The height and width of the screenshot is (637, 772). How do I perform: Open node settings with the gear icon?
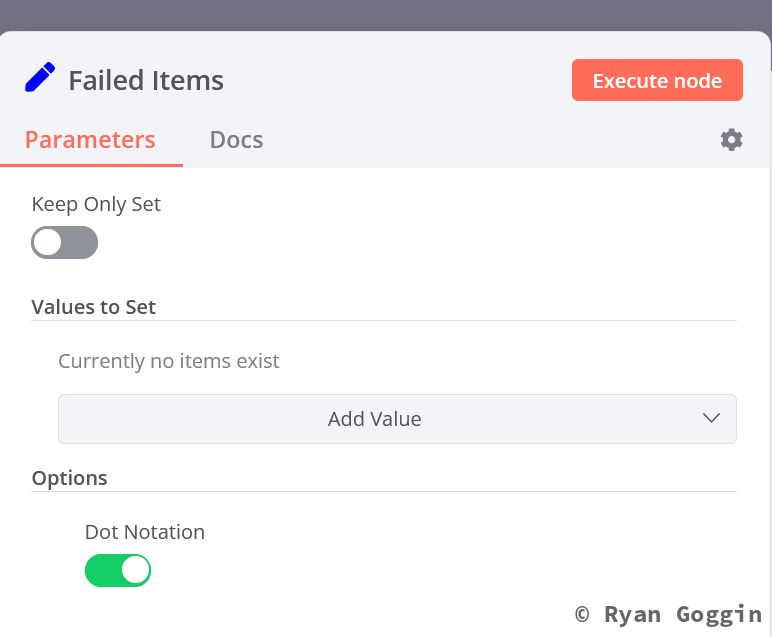(x=731, y=140)
